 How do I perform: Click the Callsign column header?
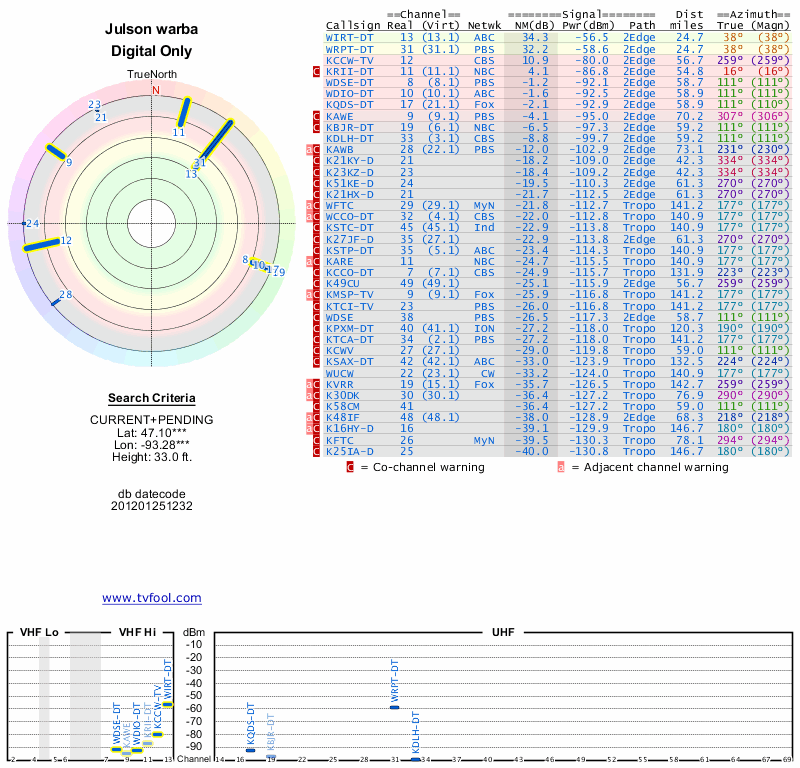353,25
